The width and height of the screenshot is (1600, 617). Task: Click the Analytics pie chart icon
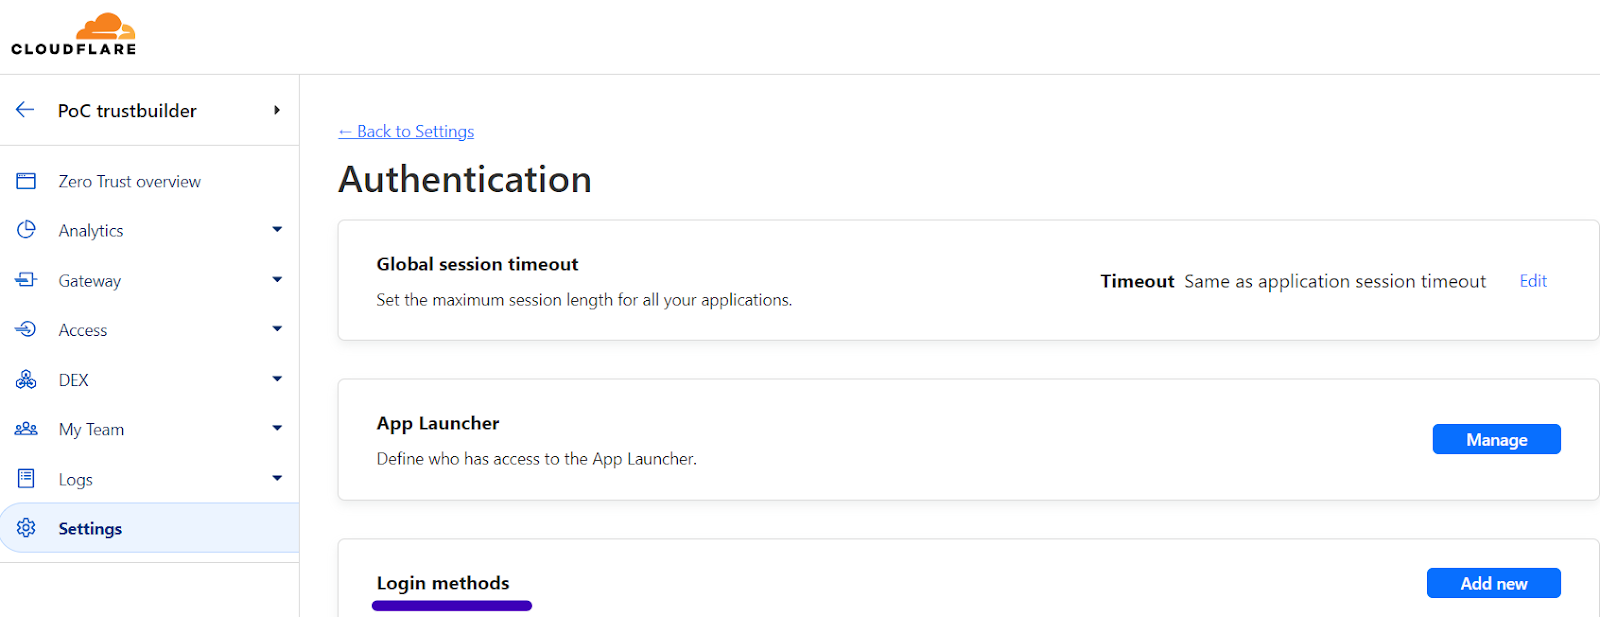[x=26, y=230]
